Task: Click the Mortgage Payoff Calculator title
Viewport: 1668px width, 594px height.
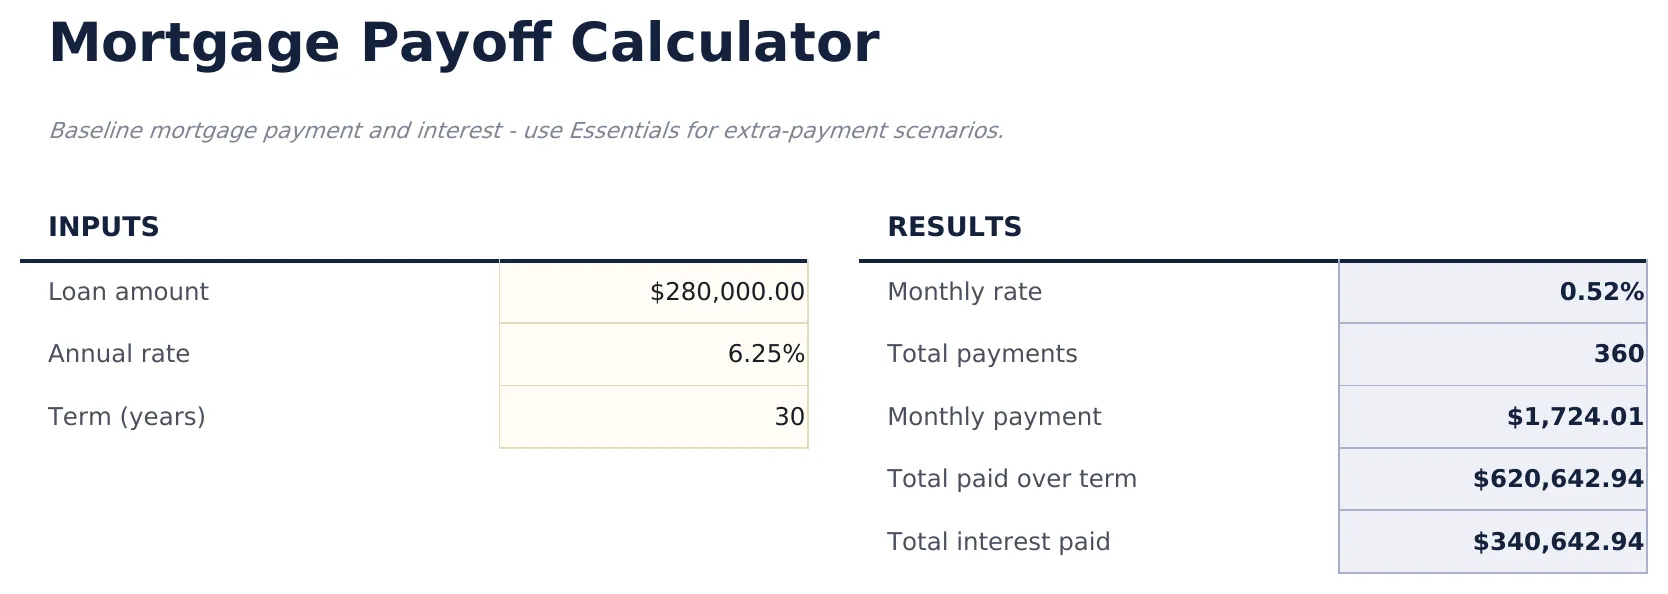Action: click(464, 42)
